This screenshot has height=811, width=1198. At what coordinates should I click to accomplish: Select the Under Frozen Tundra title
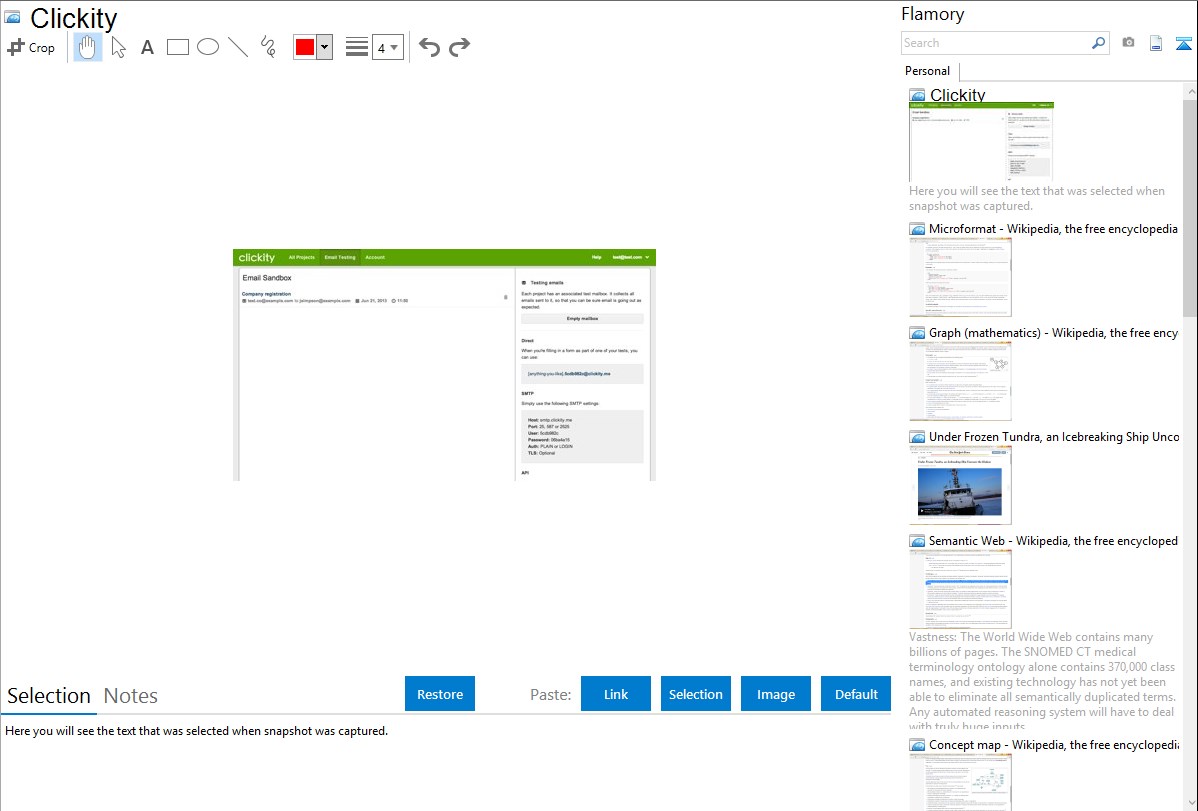click(x=1054, y=436)
